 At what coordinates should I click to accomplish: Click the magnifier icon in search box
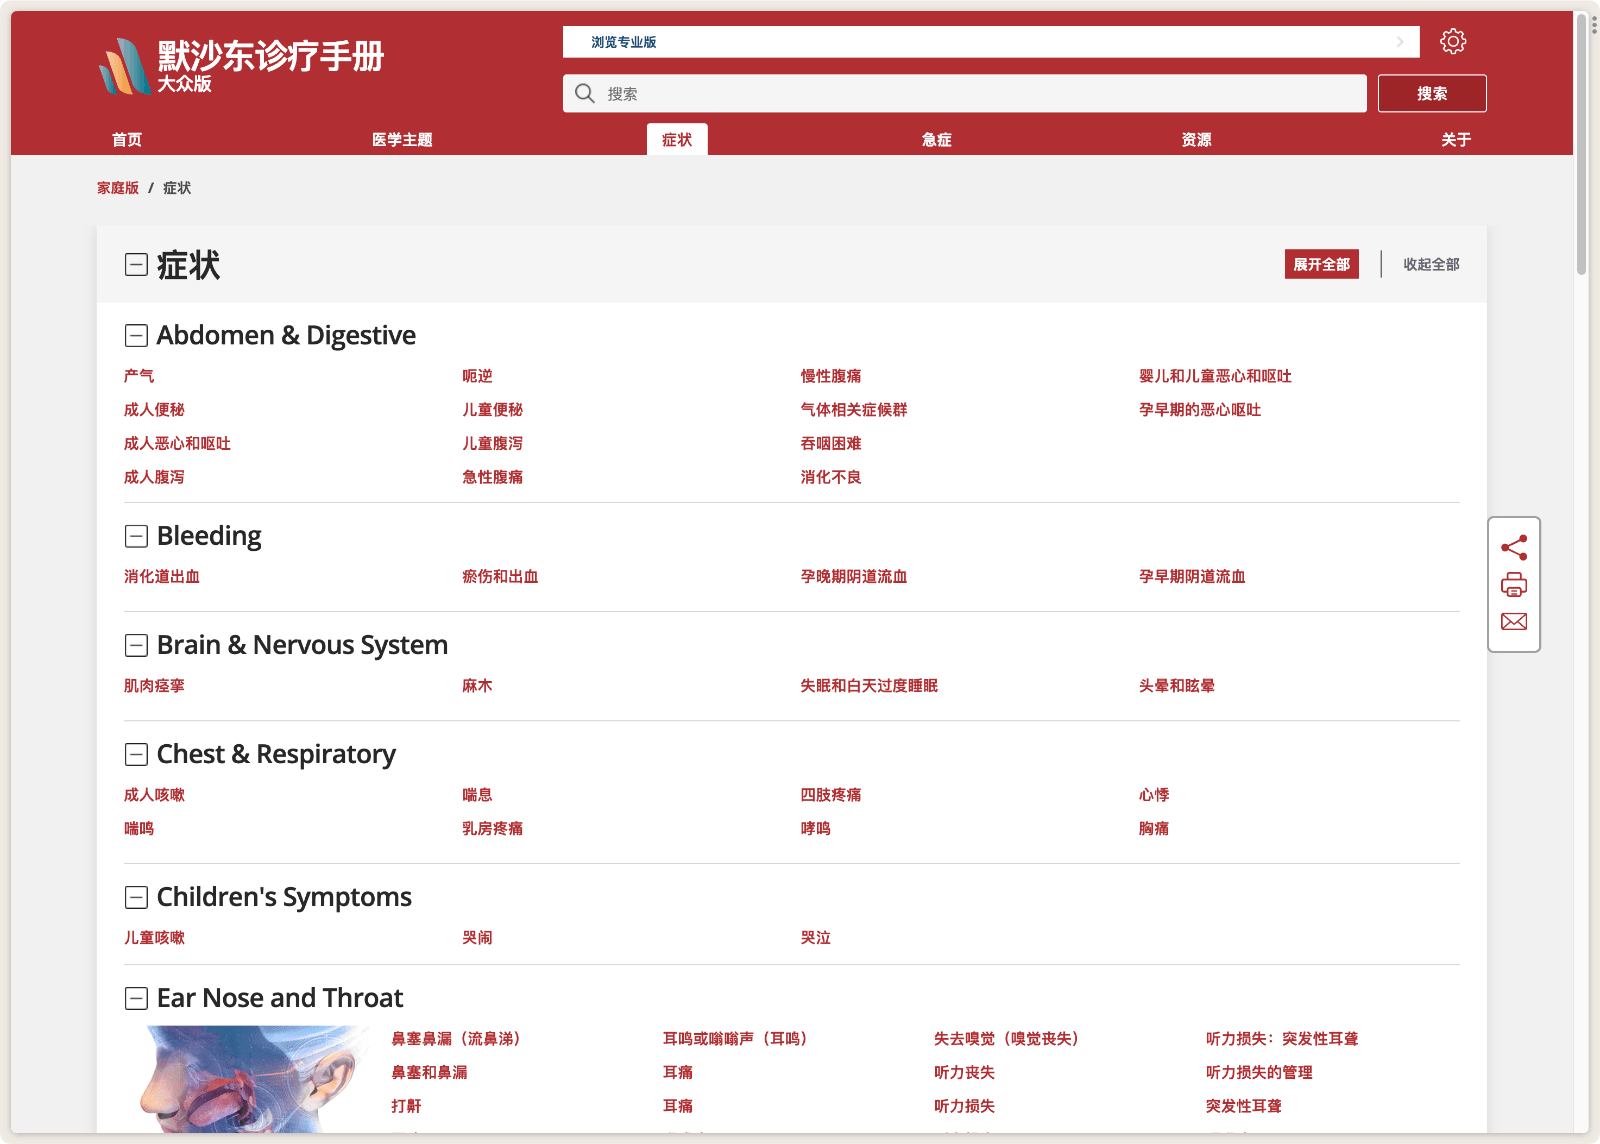(x=585, y=94)
